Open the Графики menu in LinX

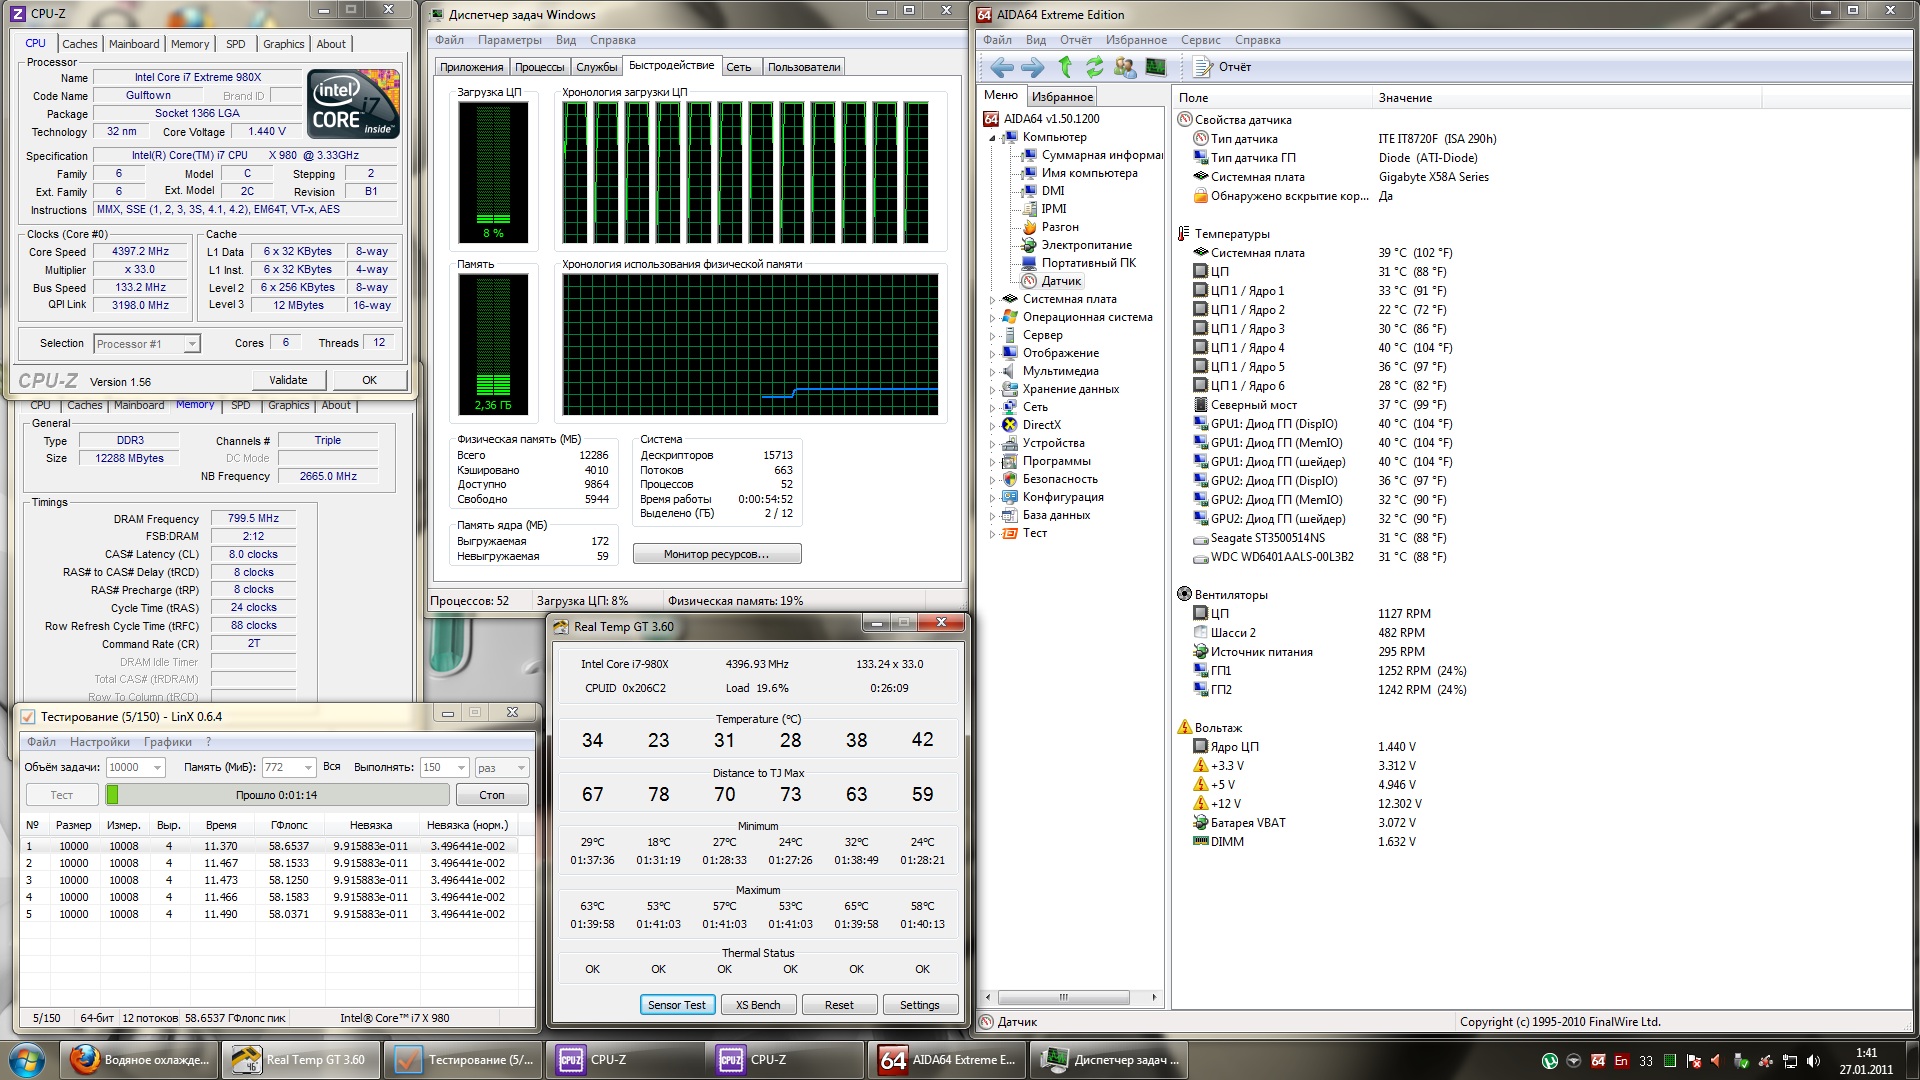[167, 742]
